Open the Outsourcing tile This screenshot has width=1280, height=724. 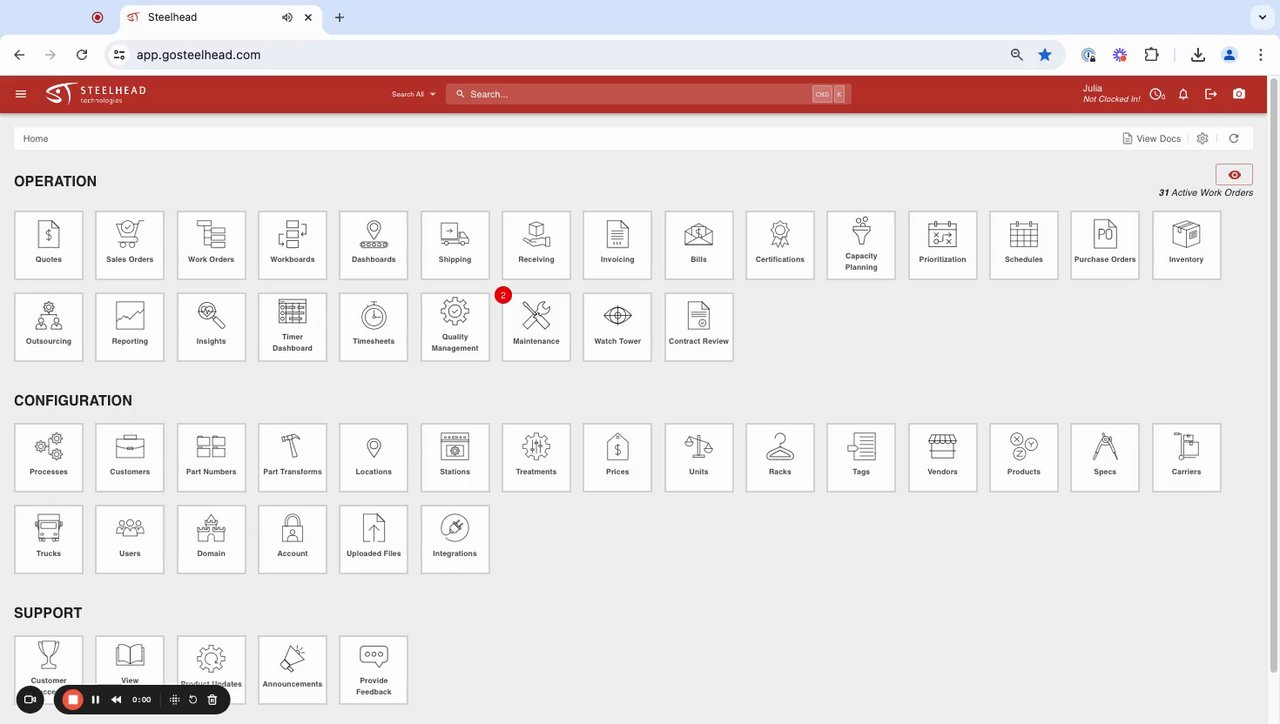49,327
